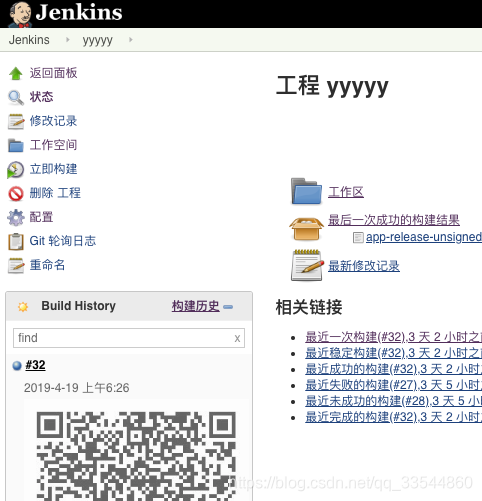Image resolution: width=482 pixels, height=501 pixels.
Task: Click the folder icon beside 工作空间
Action: 16,145
